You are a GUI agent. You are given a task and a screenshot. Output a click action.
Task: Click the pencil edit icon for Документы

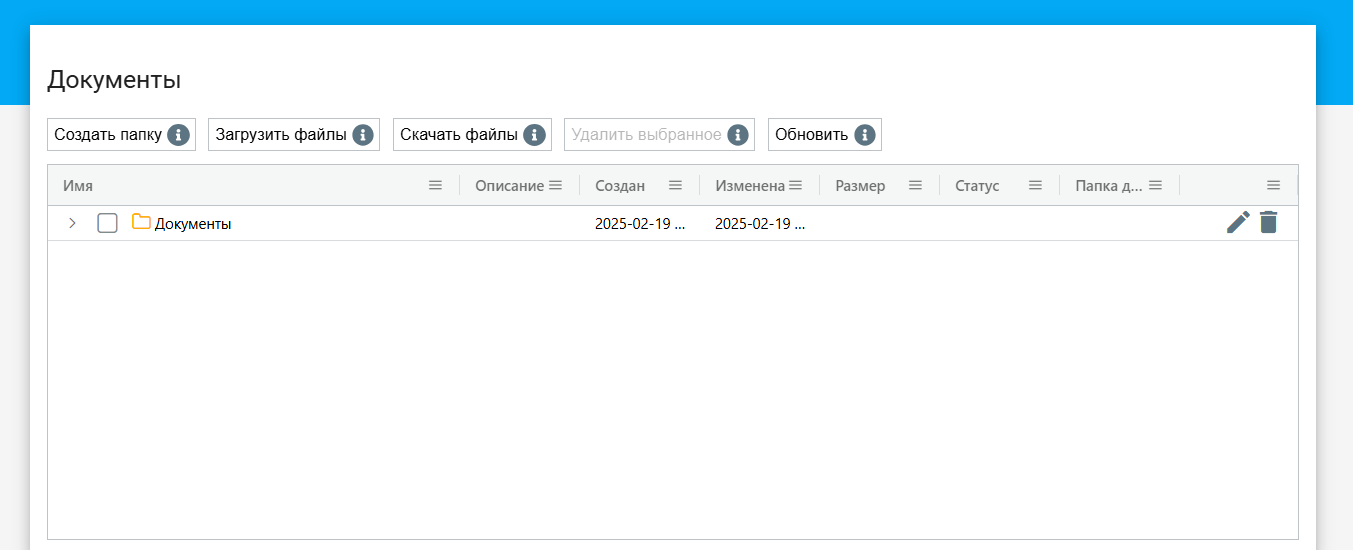click(1238, 223)
